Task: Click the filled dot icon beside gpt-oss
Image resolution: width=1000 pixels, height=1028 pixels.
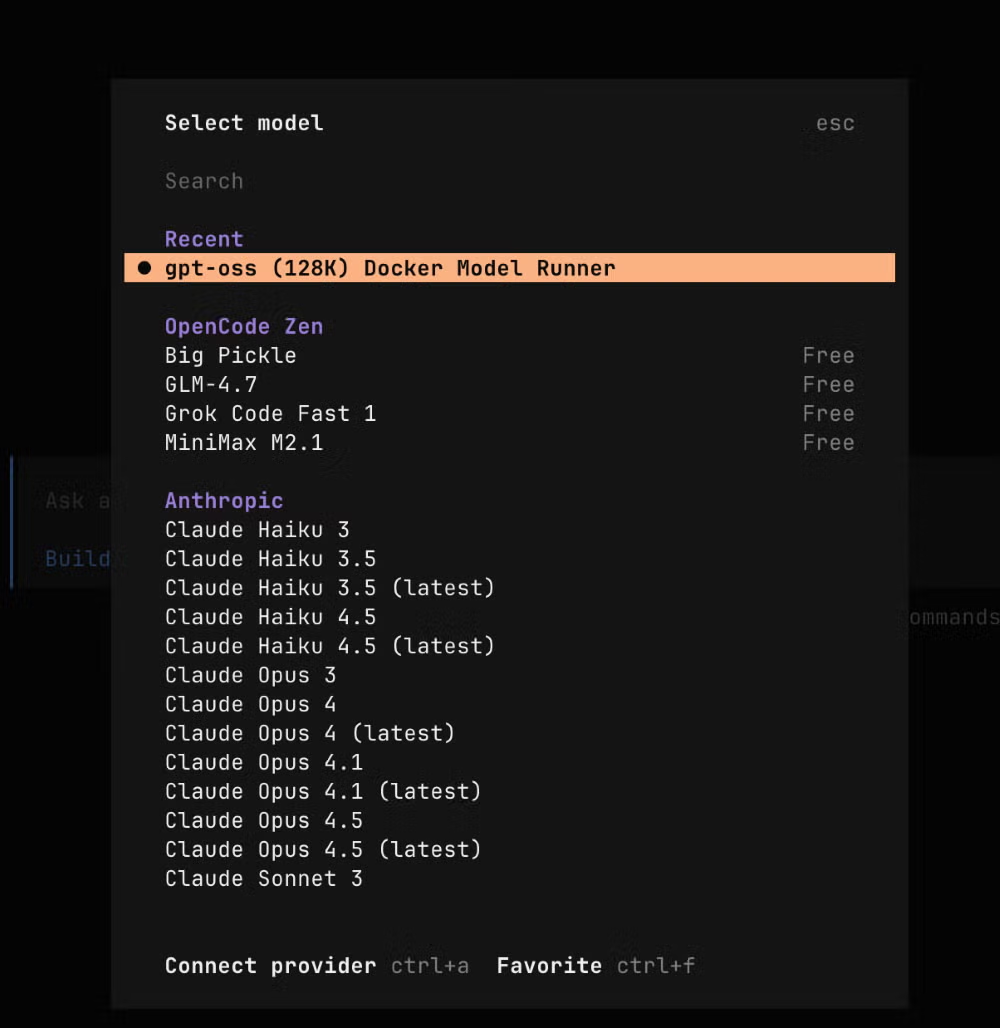Action: (143, 268)
